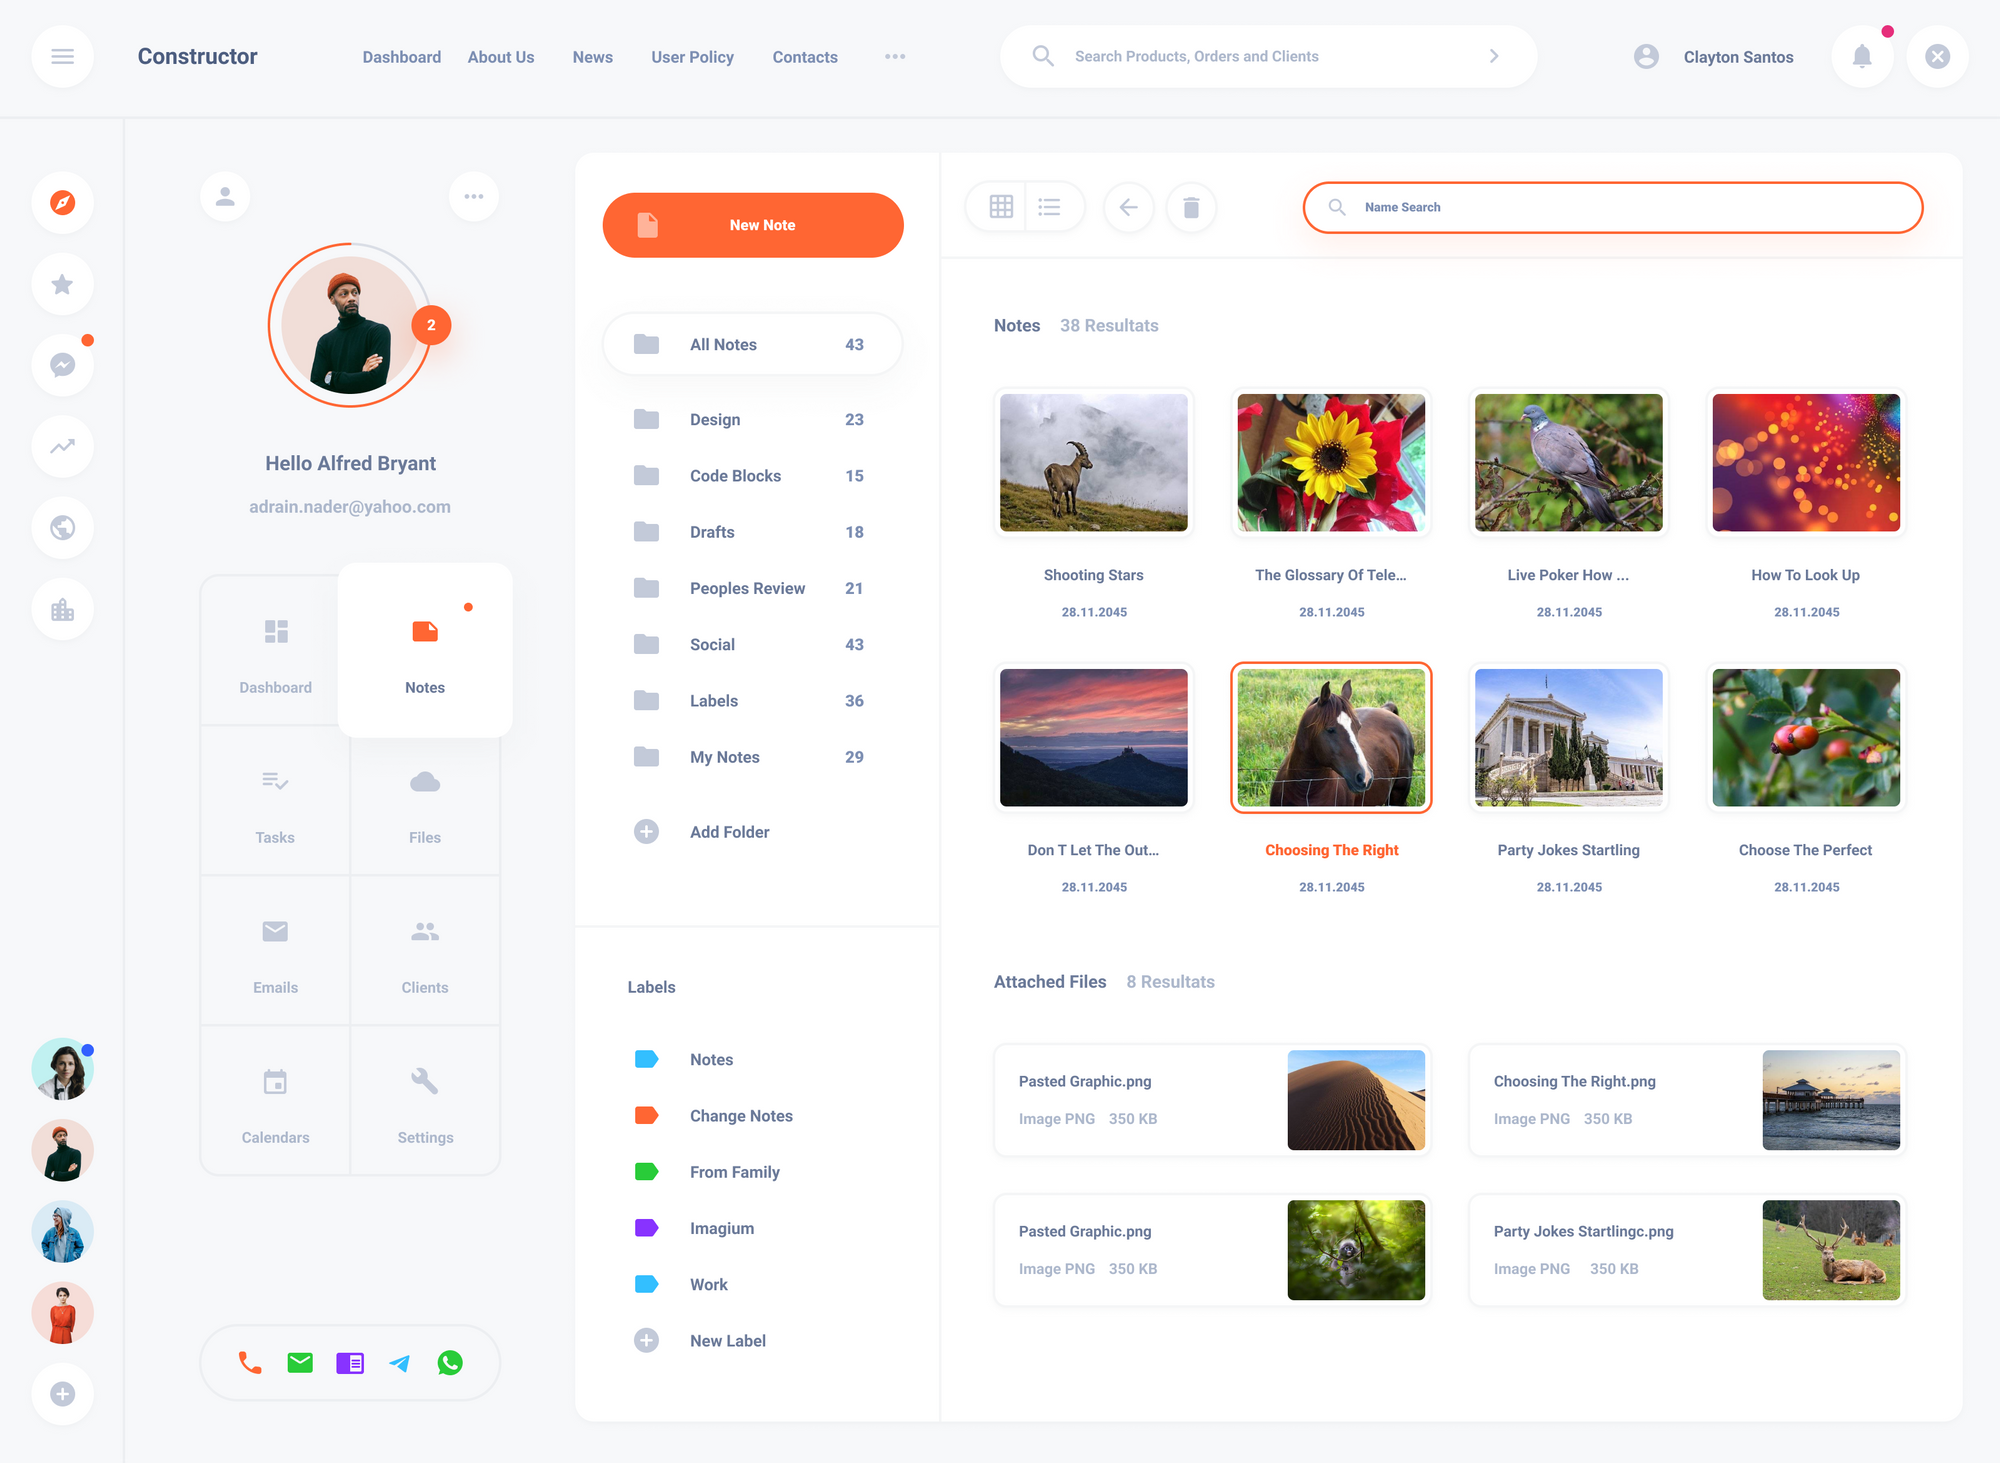This screenshot has height=1463, width=2000.
Task: Open the notifications bell icon
Action: point(1862,56)
